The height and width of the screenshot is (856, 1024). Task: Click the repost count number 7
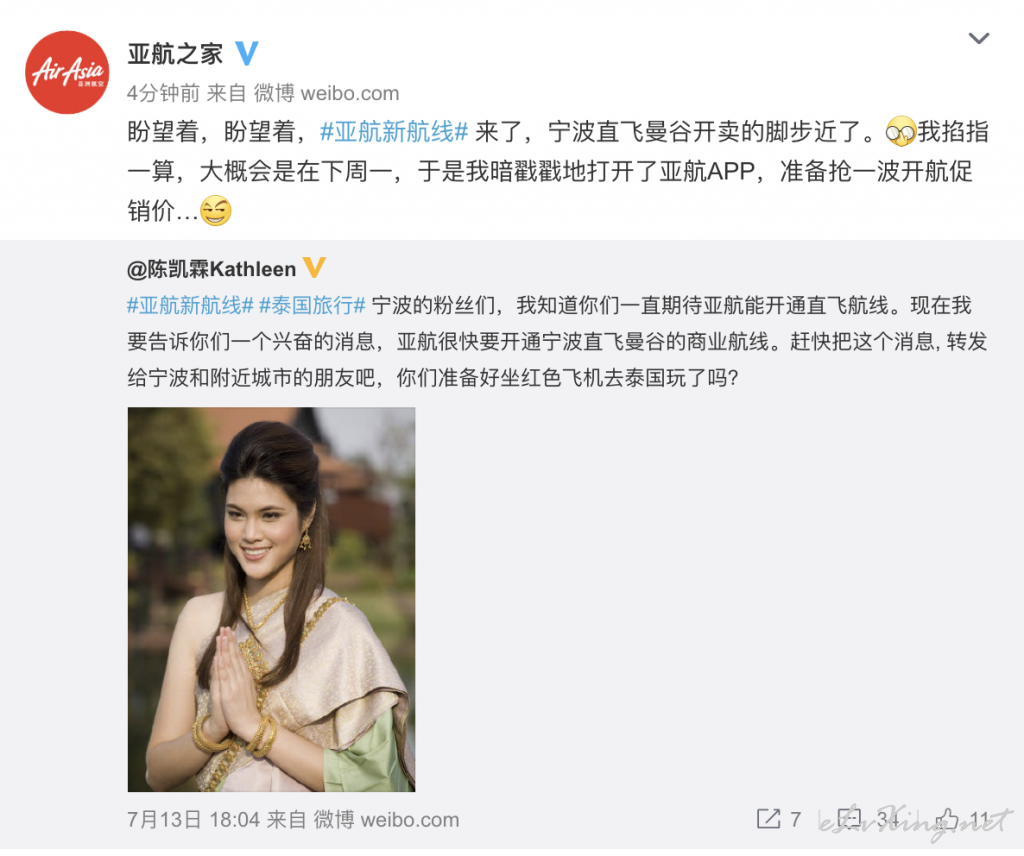[x=795, y=819]
